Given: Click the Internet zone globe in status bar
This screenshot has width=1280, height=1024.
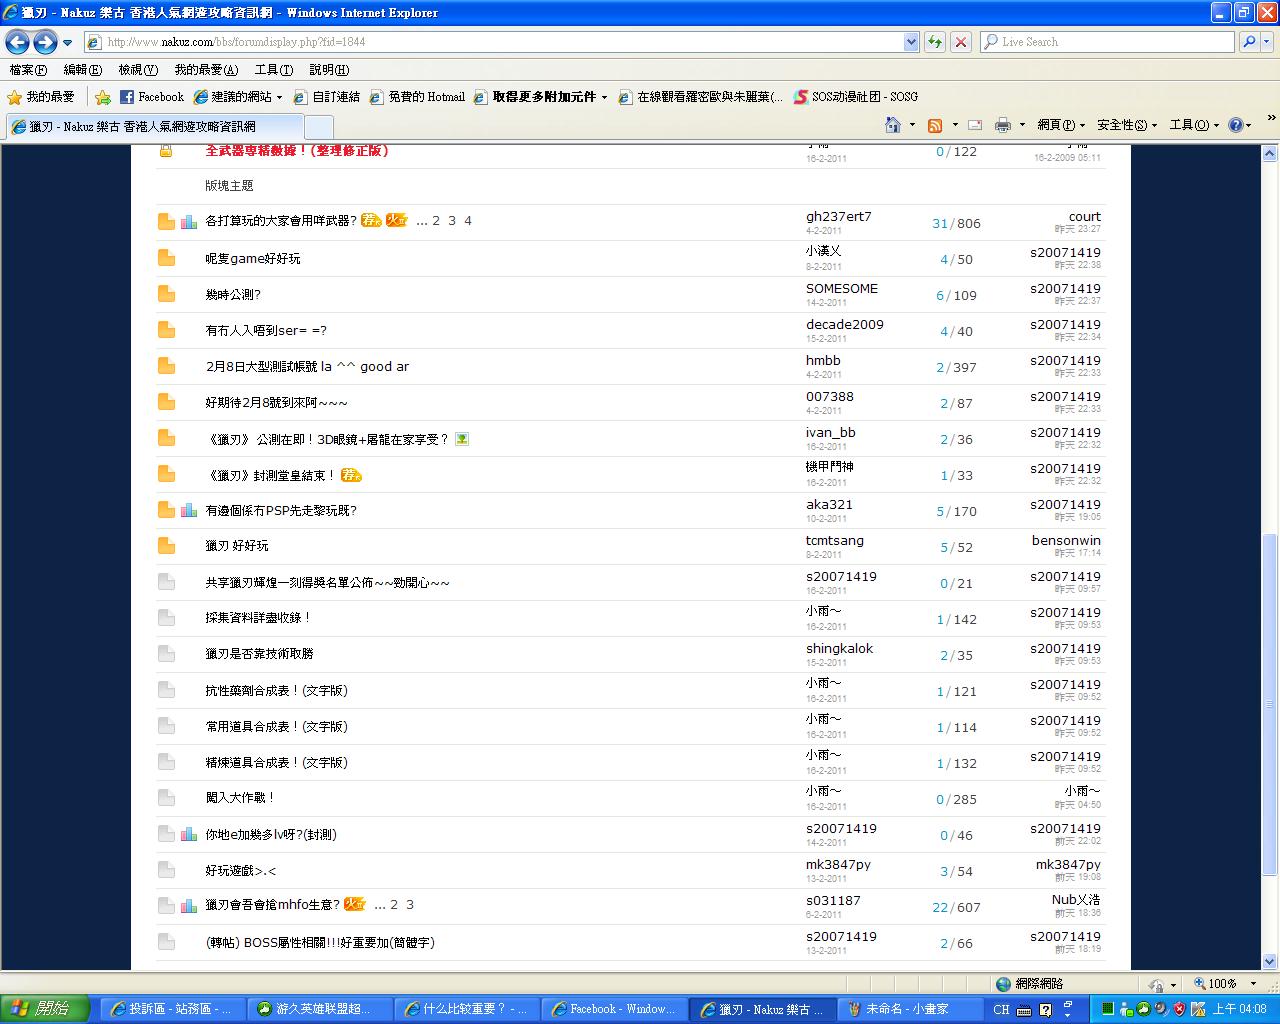Looking at the screenshot, I should point(1004,984).
